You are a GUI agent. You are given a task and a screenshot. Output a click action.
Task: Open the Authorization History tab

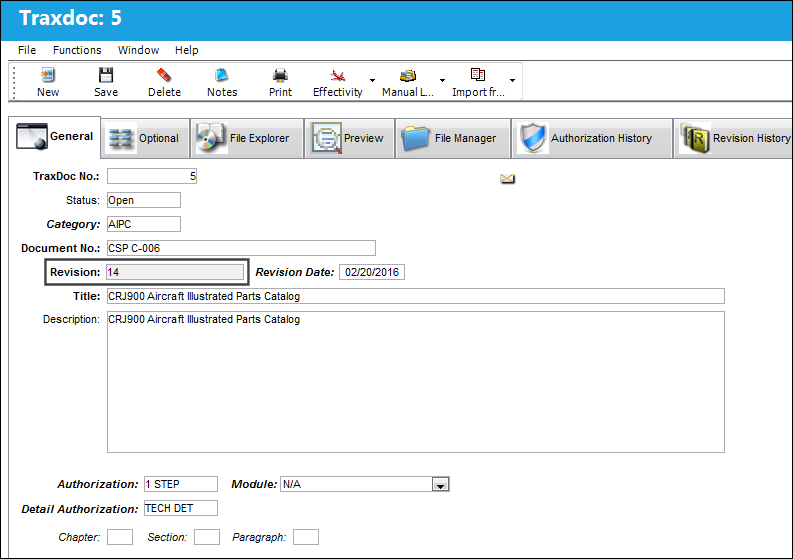pyautogui.click(x=592, y=138)
